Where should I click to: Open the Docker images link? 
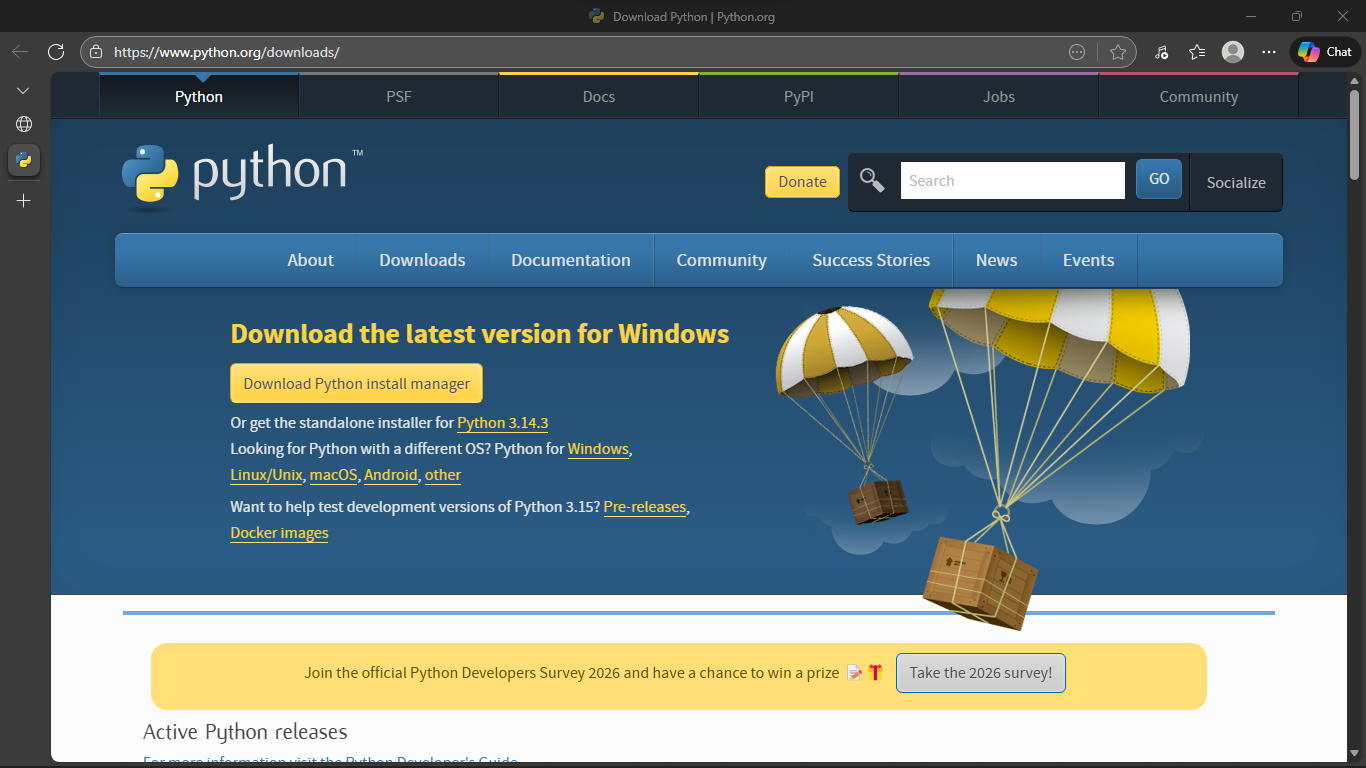pos(279,533)
